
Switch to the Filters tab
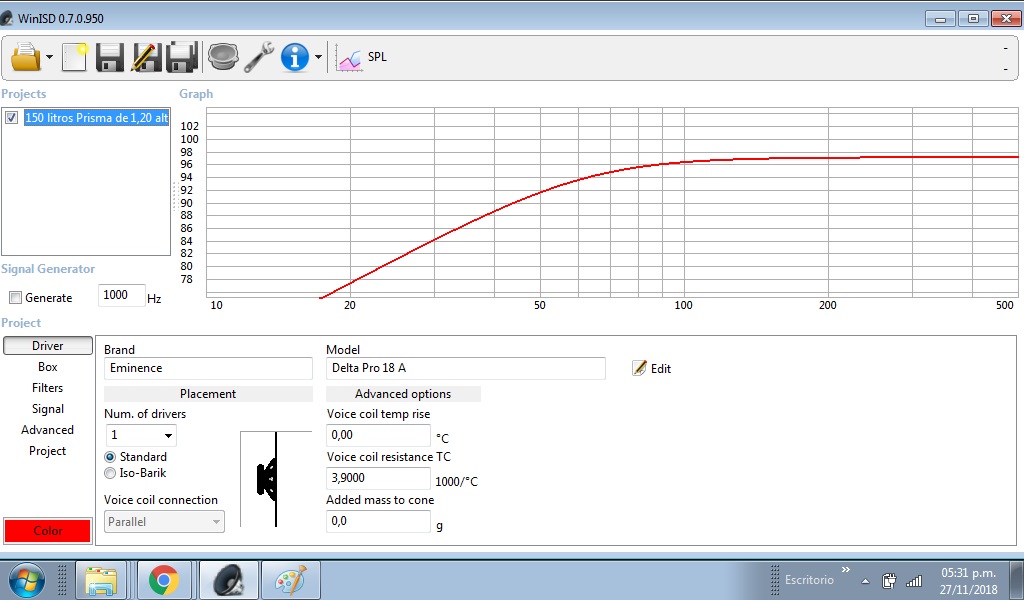coord(48,388)
